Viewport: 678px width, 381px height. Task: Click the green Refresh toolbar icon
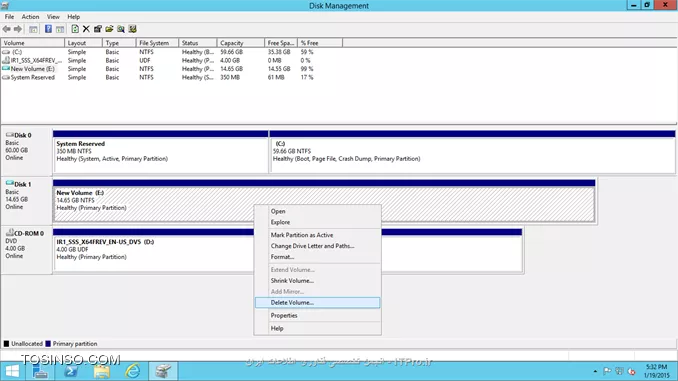[75, 29]
